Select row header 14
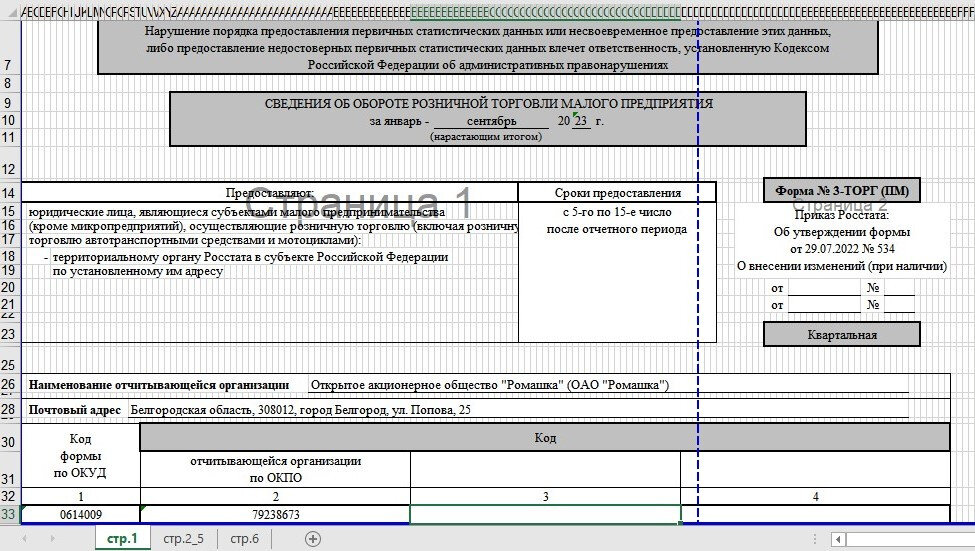This screenshot has height=551, width=975. [8, 193]
